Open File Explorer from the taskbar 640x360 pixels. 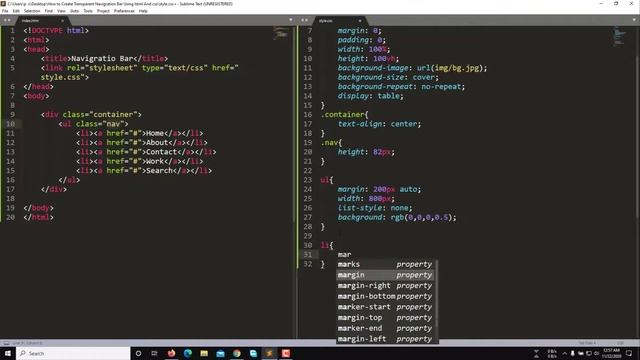(x=204, y=353)
